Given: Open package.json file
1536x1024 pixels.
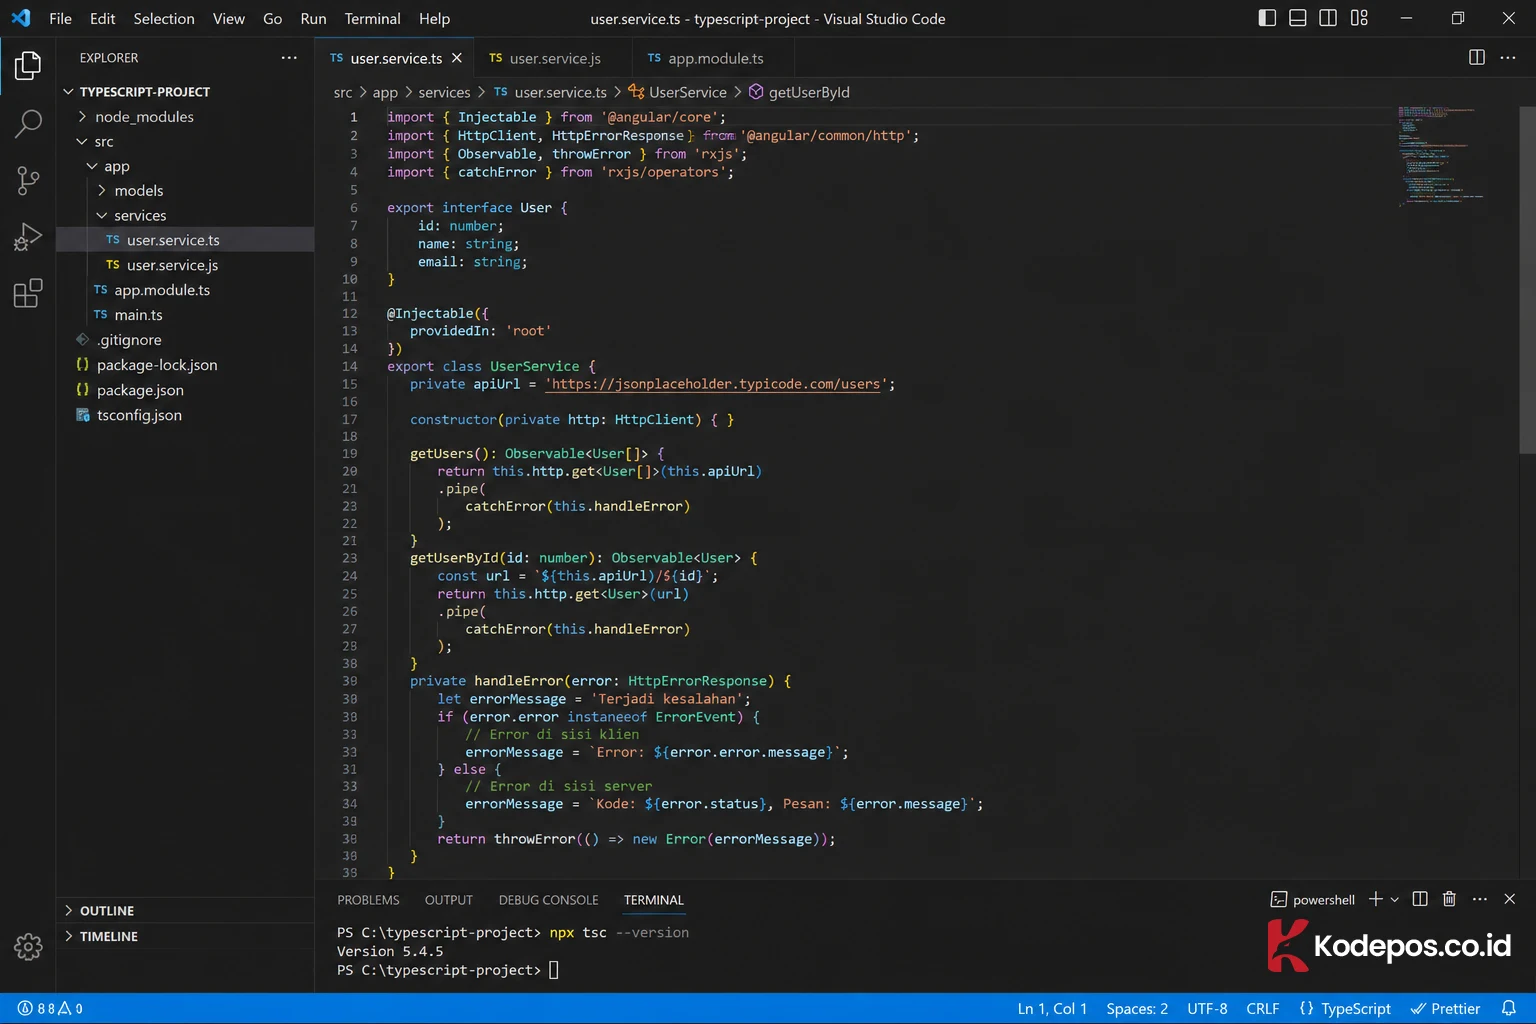Looking at the screenshot, I should coord(185,390).
